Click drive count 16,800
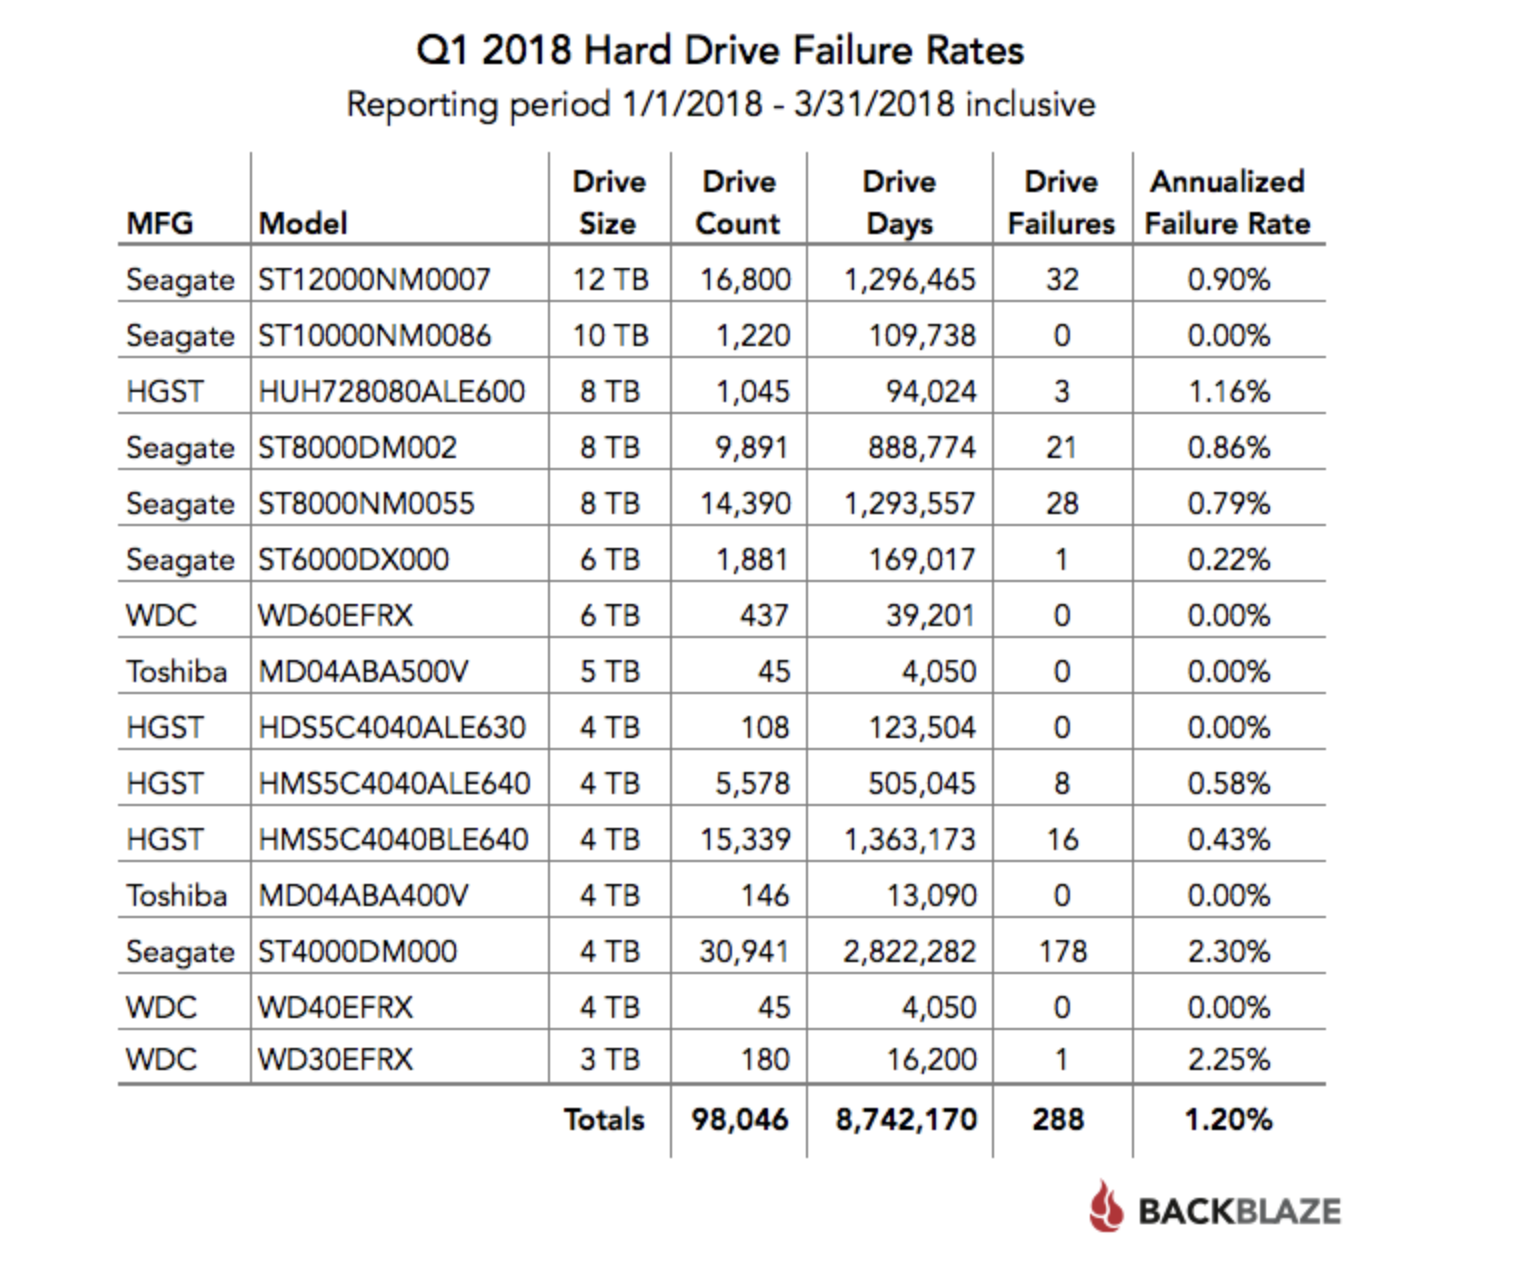 point(745,279)
